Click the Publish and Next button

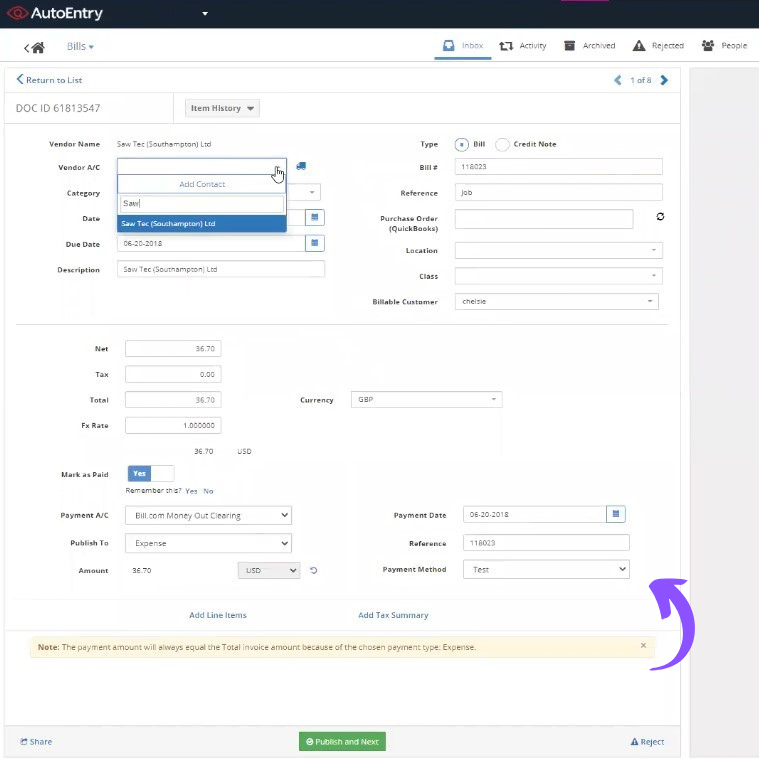click(342, 742)
